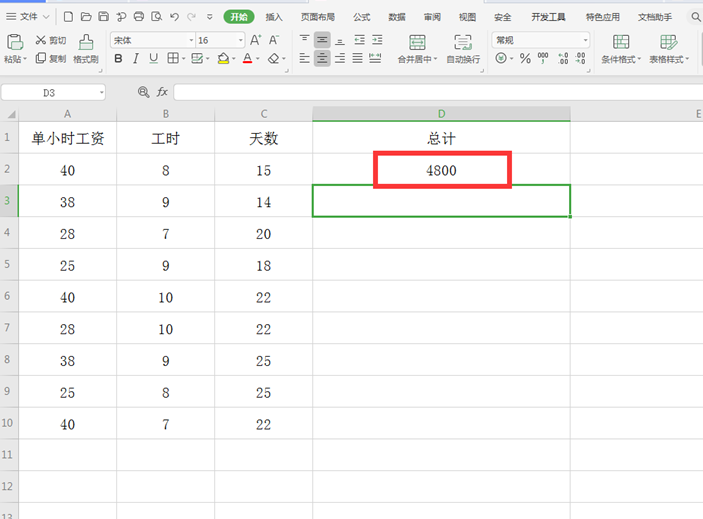Image resolution: width=703 pixels, height=519 pixels.
Task: Activate the Format Painter brush
Action: (x=86, y=43)
